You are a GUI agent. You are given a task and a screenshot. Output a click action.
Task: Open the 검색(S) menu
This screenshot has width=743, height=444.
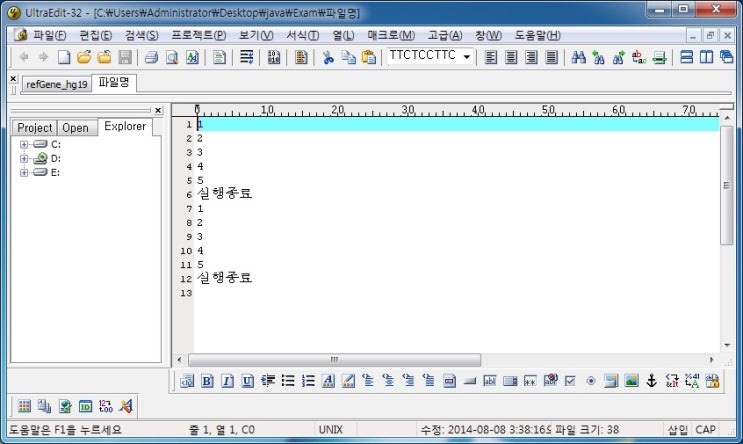point(141,36)
